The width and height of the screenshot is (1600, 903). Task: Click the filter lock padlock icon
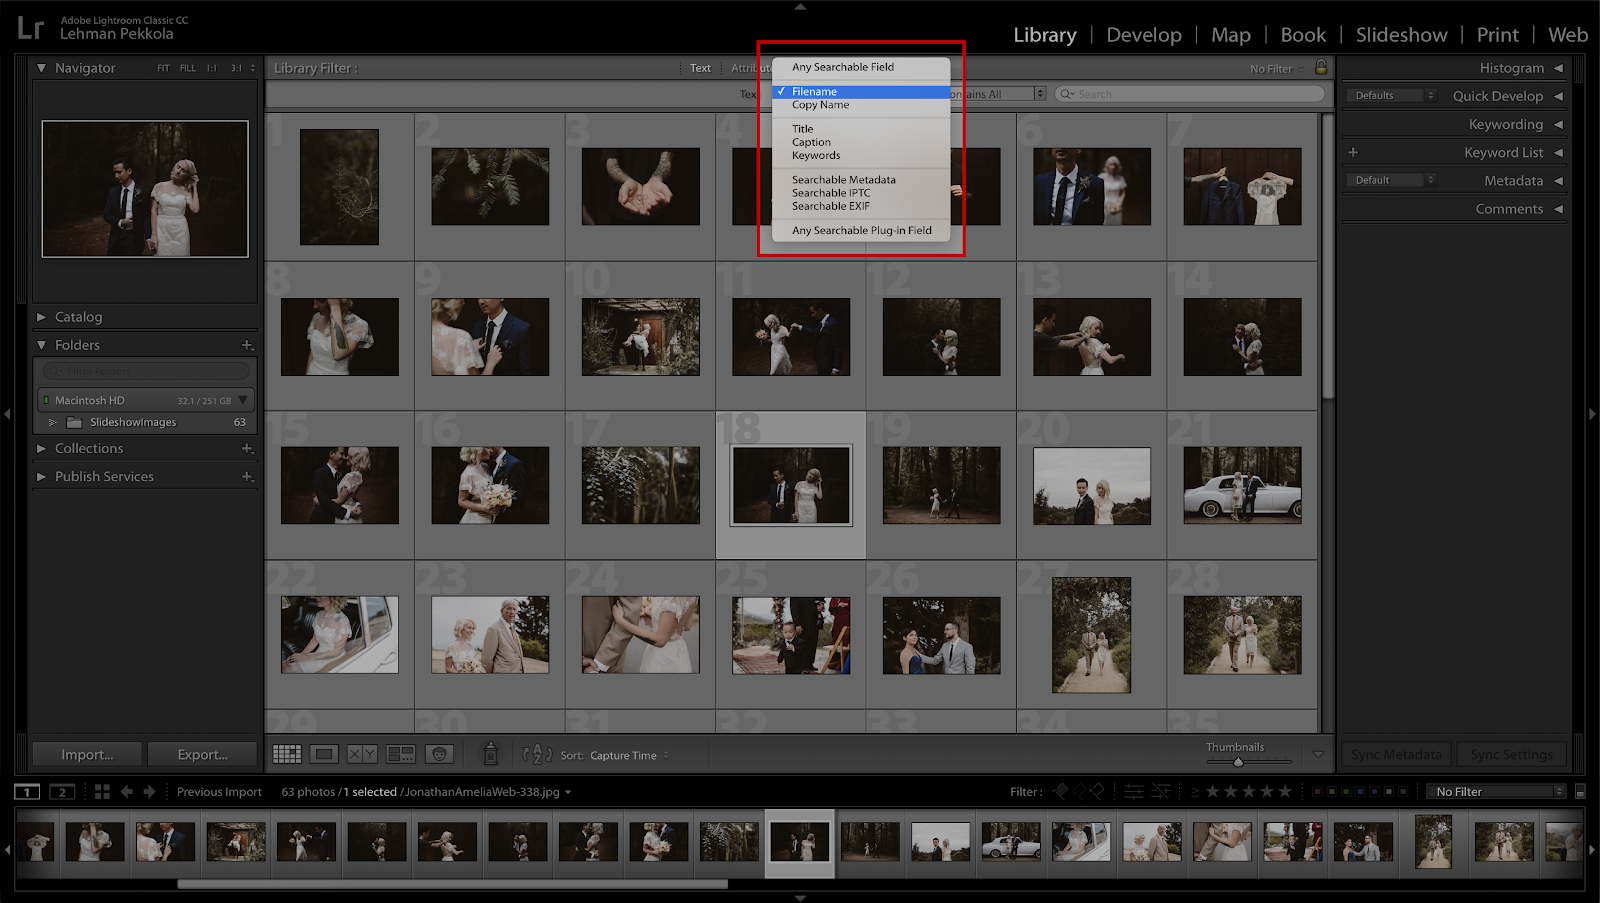pyautogui.click(x=1321, y=67)
